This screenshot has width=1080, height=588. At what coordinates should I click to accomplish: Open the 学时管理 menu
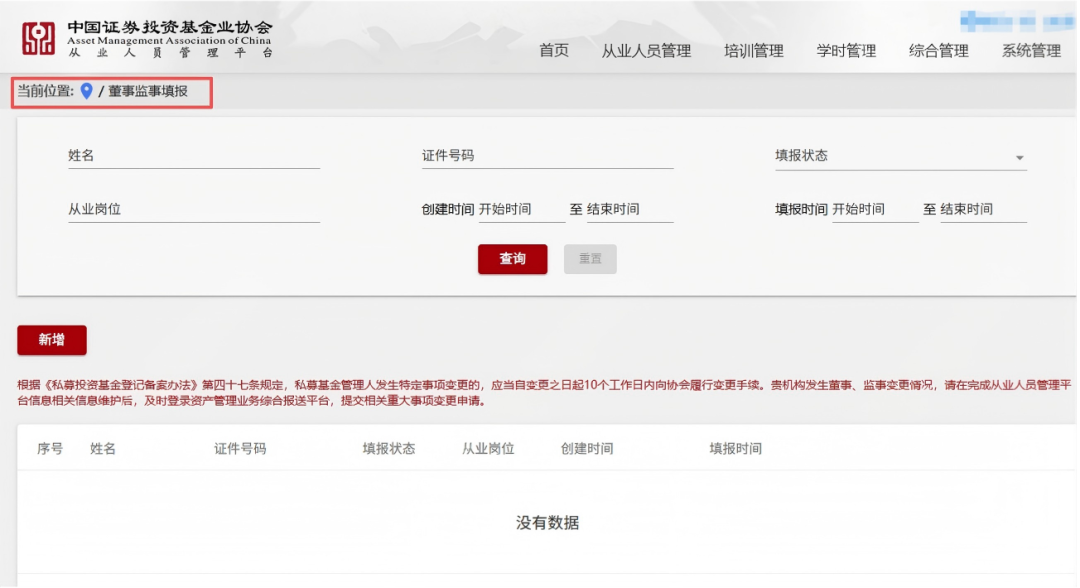click(x=846, y=50)
